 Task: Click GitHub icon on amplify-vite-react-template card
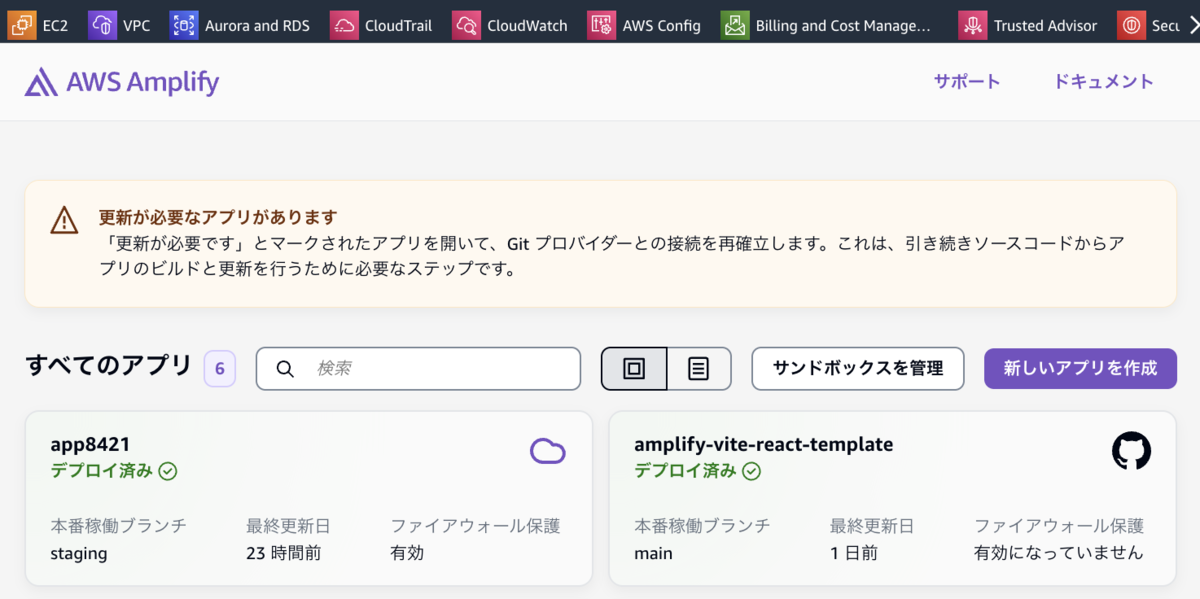point(1131,452)
